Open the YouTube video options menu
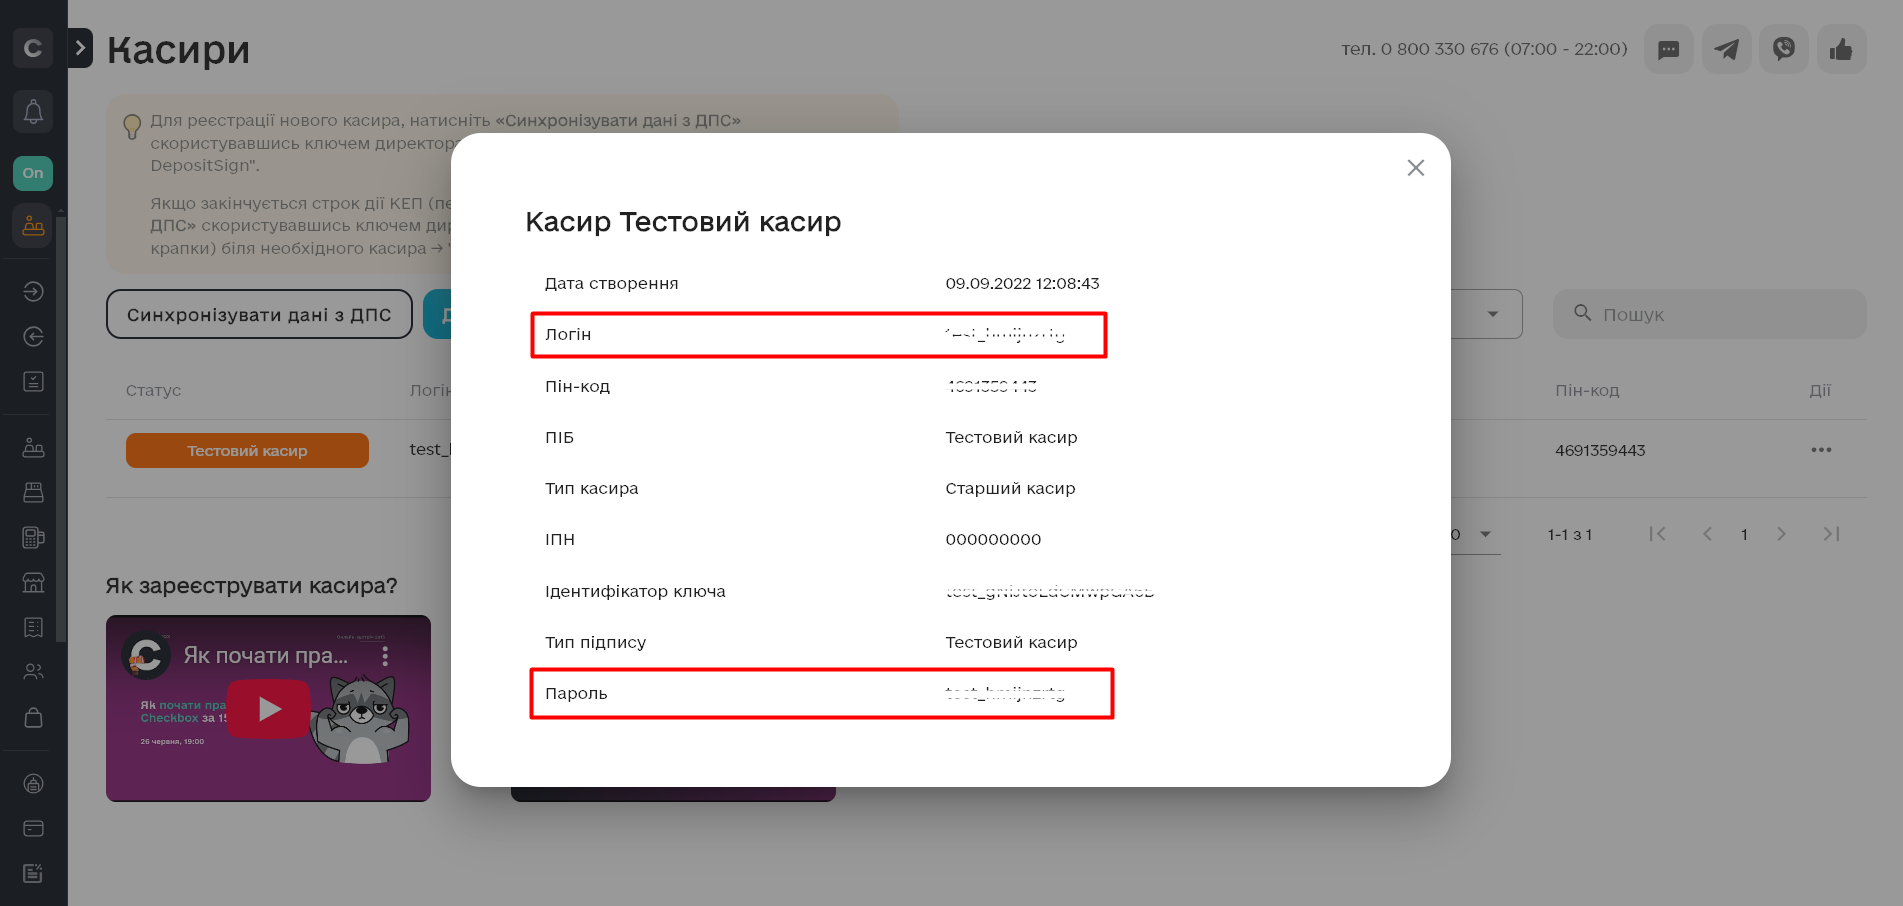The width and height of the screenshot is (1903, 906). tap(385, 656)
